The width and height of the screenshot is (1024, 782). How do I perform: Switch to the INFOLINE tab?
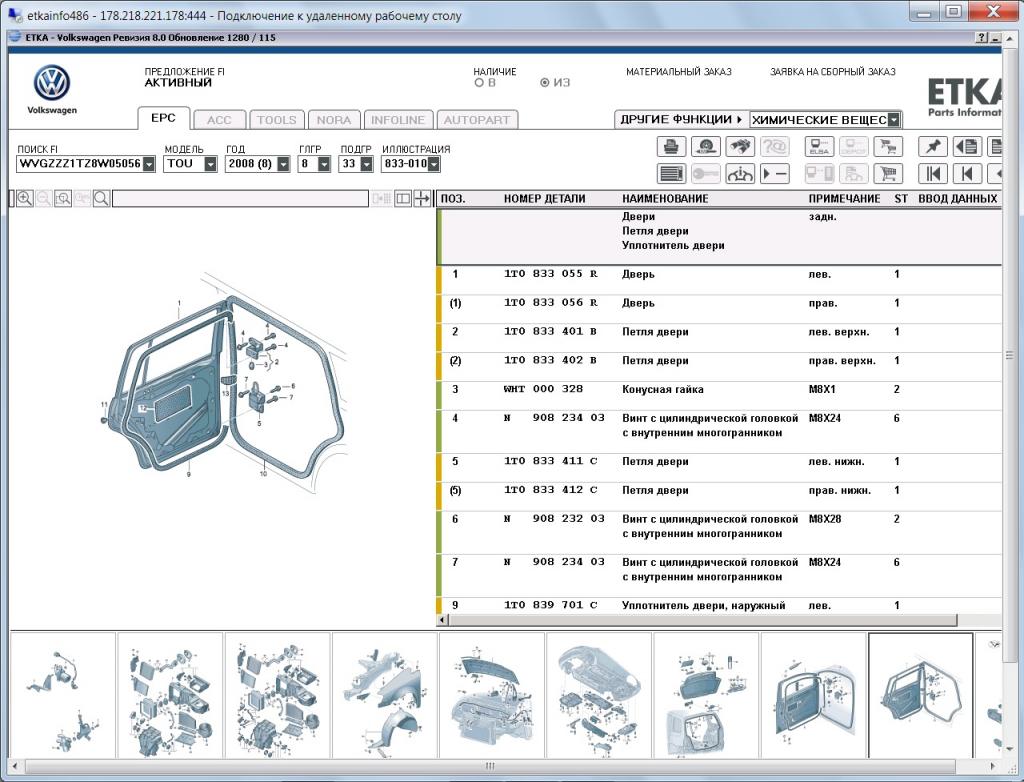tap(398, 120)
